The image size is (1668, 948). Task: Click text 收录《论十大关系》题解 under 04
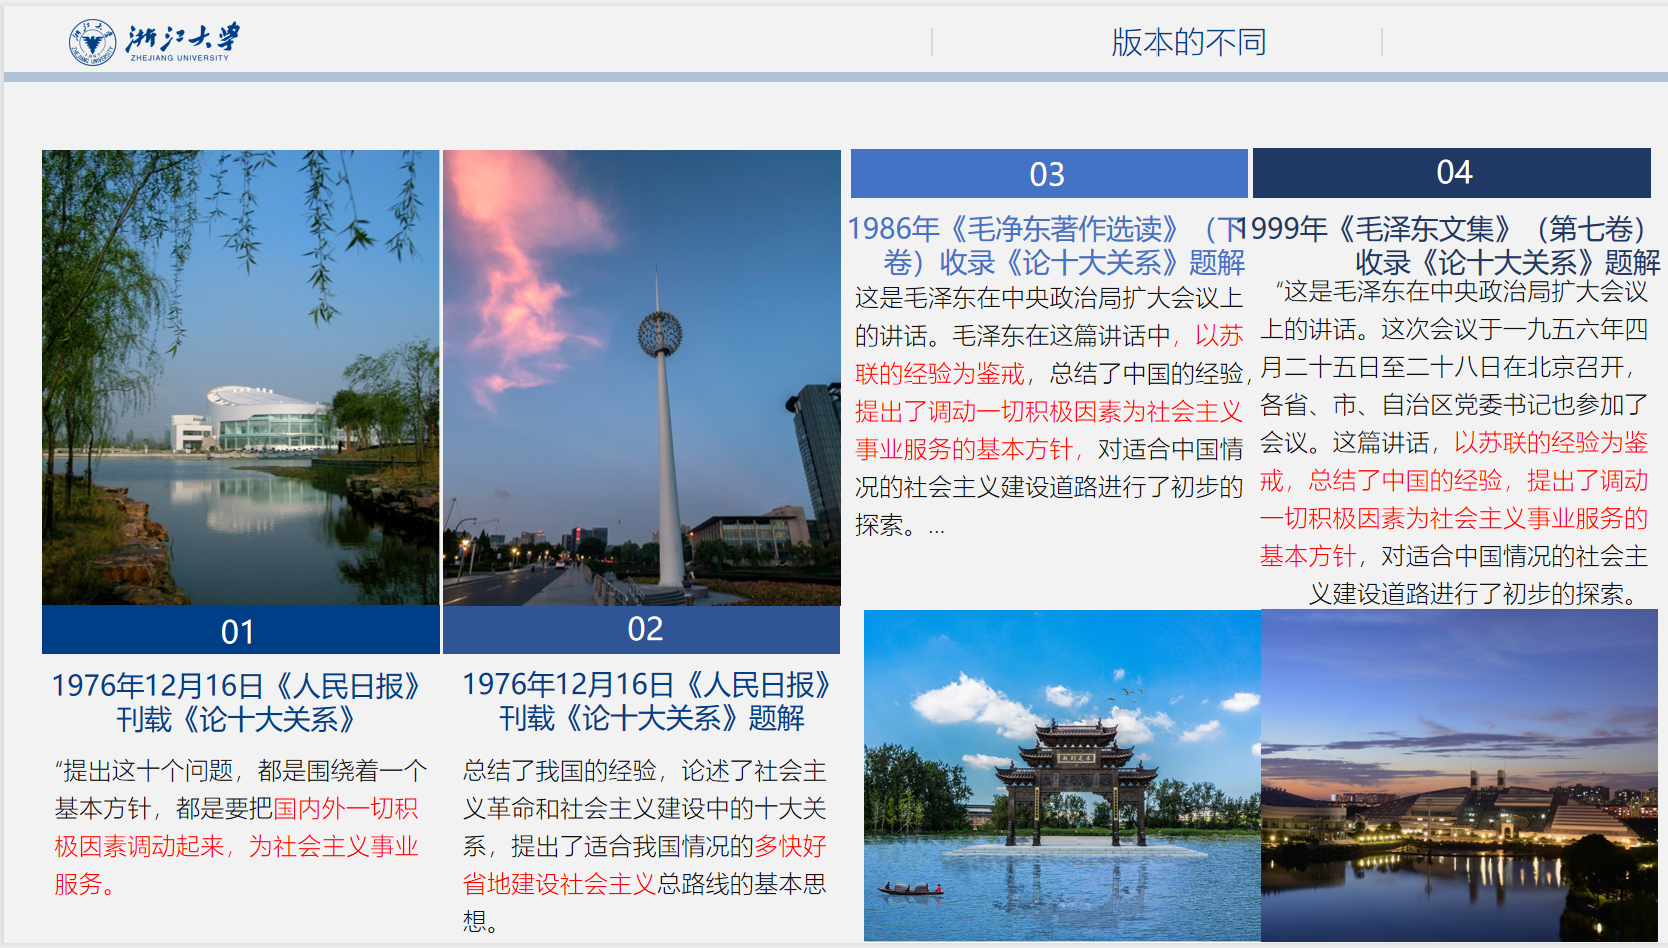click(x=1507, y=263)
